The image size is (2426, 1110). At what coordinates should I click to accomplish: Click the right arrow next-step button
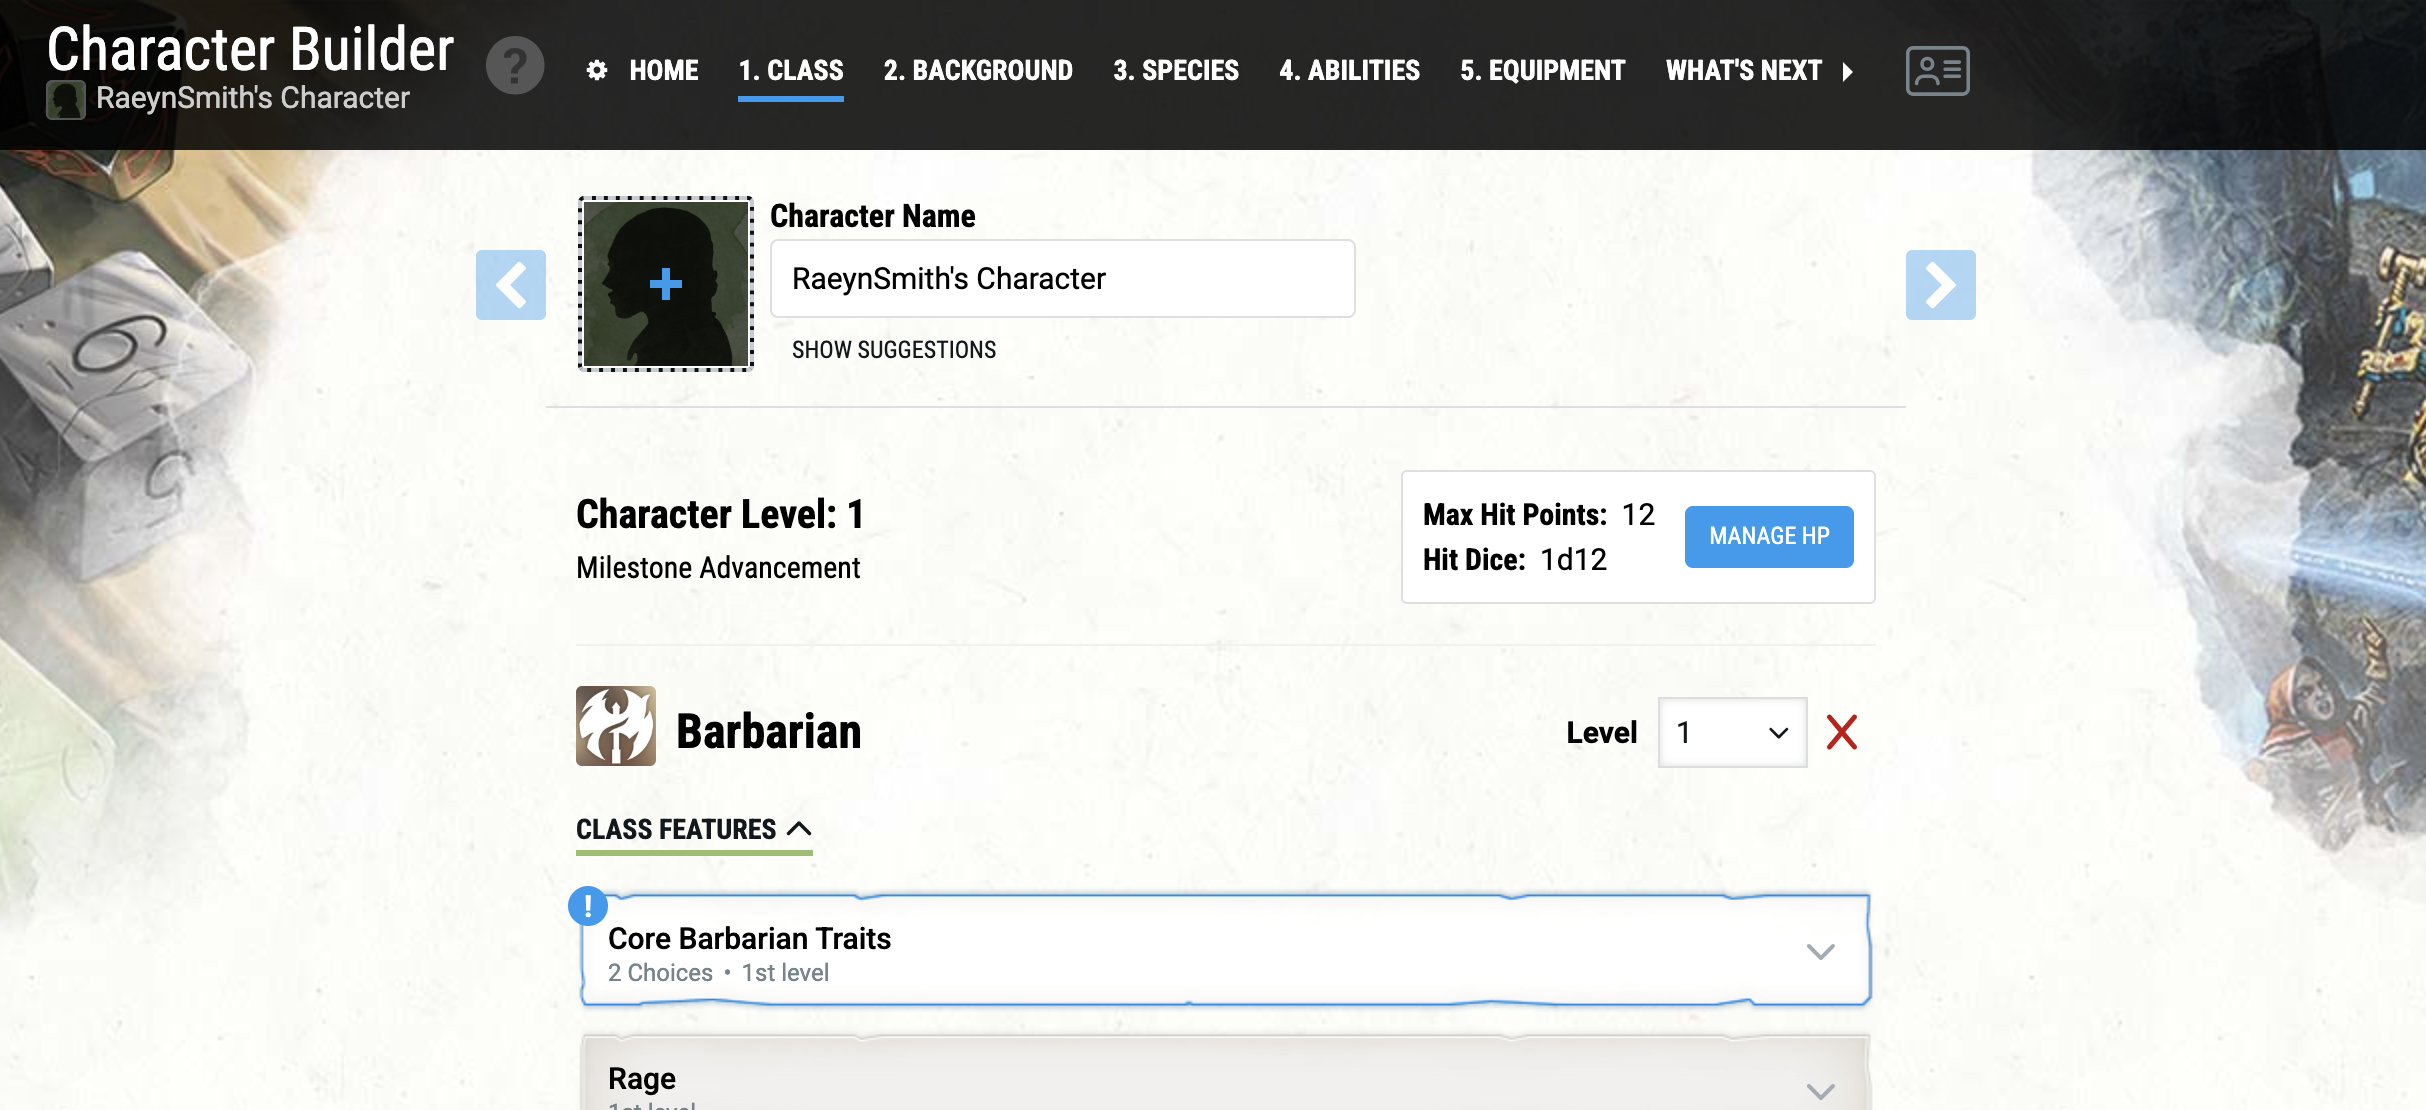[x=1940, y=285]
